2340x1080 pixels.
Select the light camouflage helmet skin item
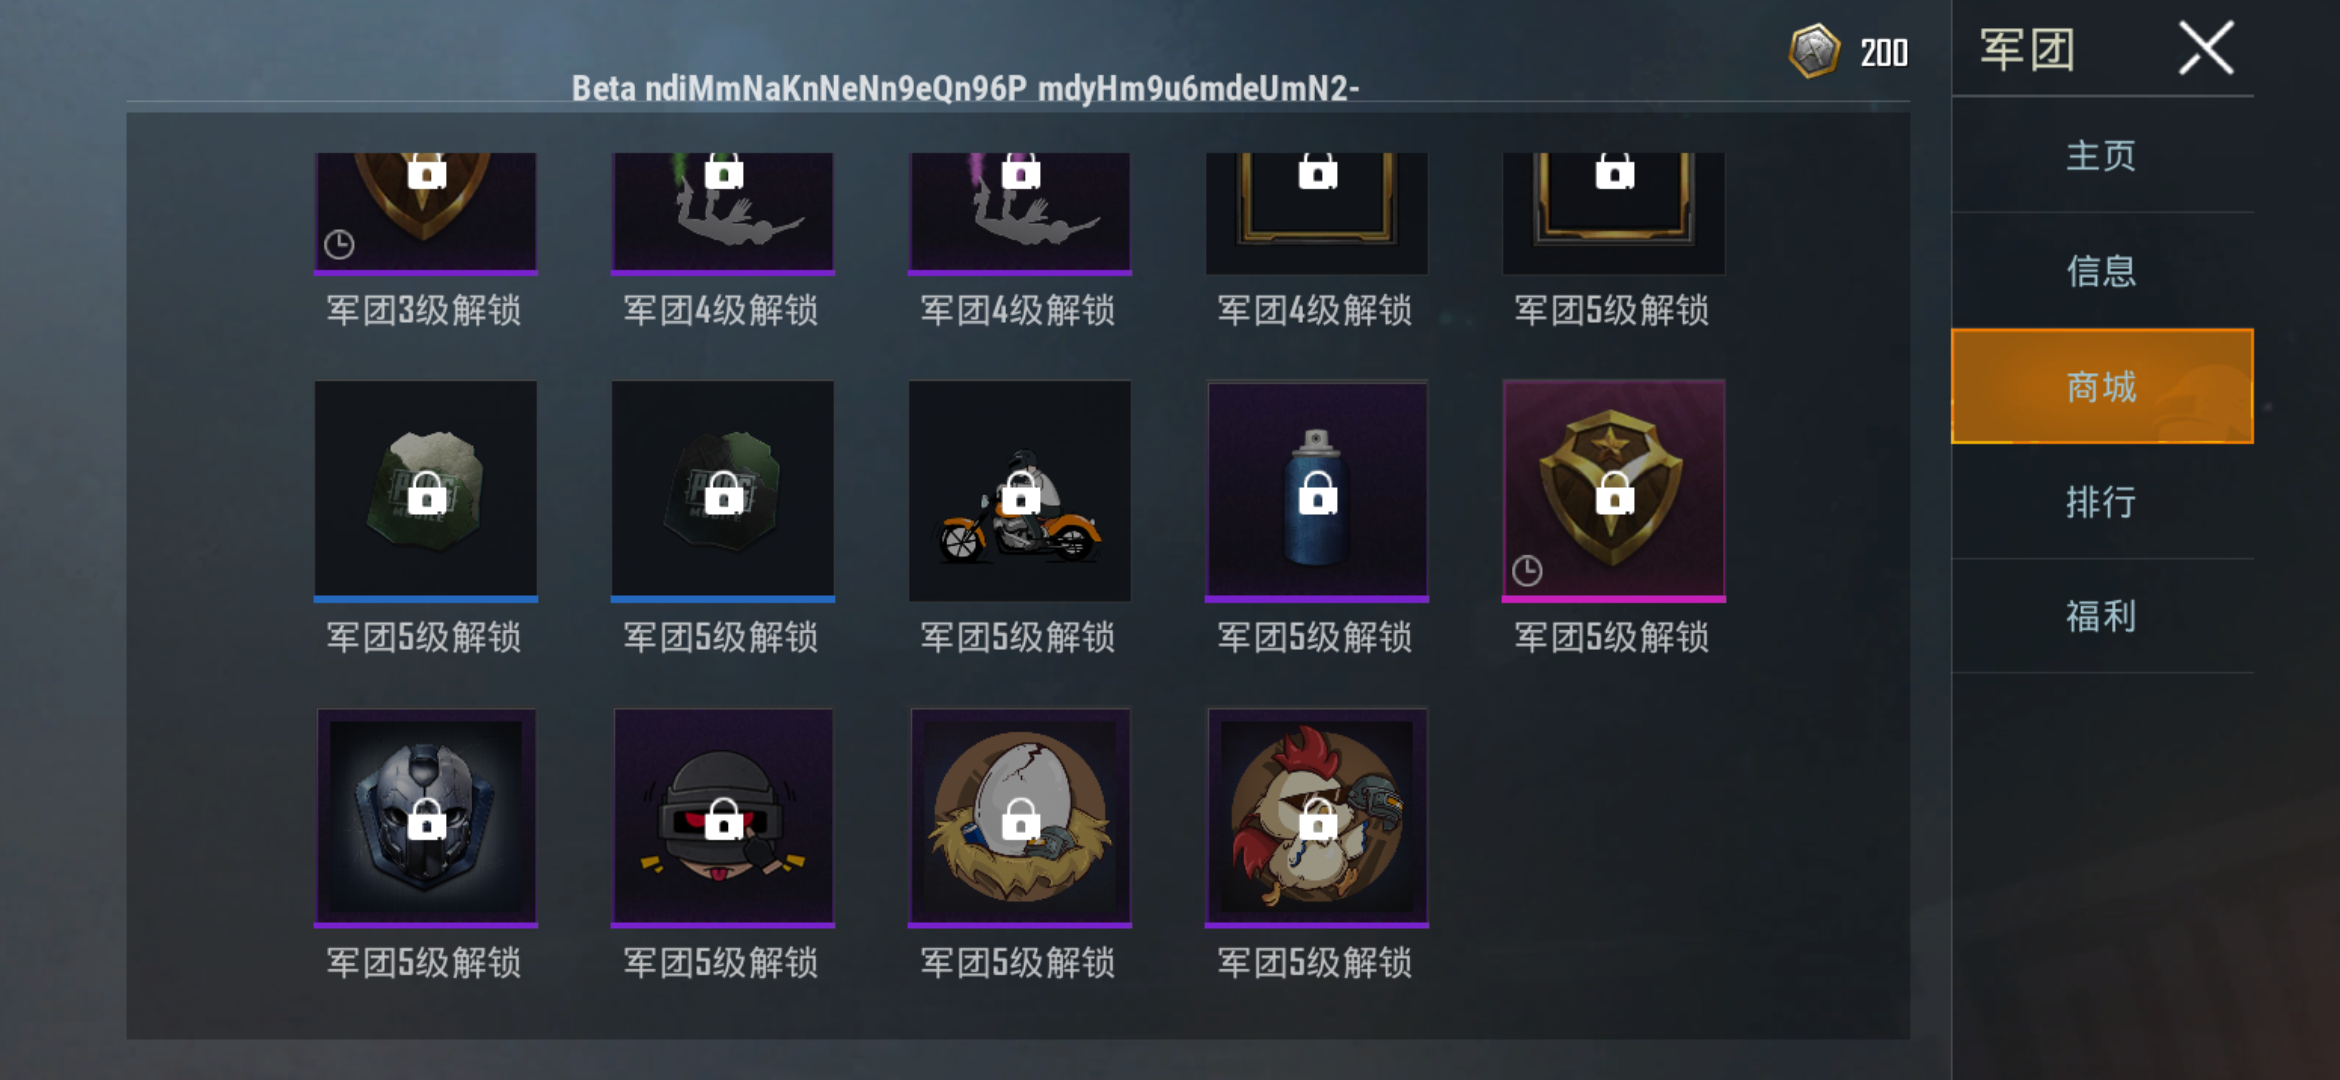(426, 491)
